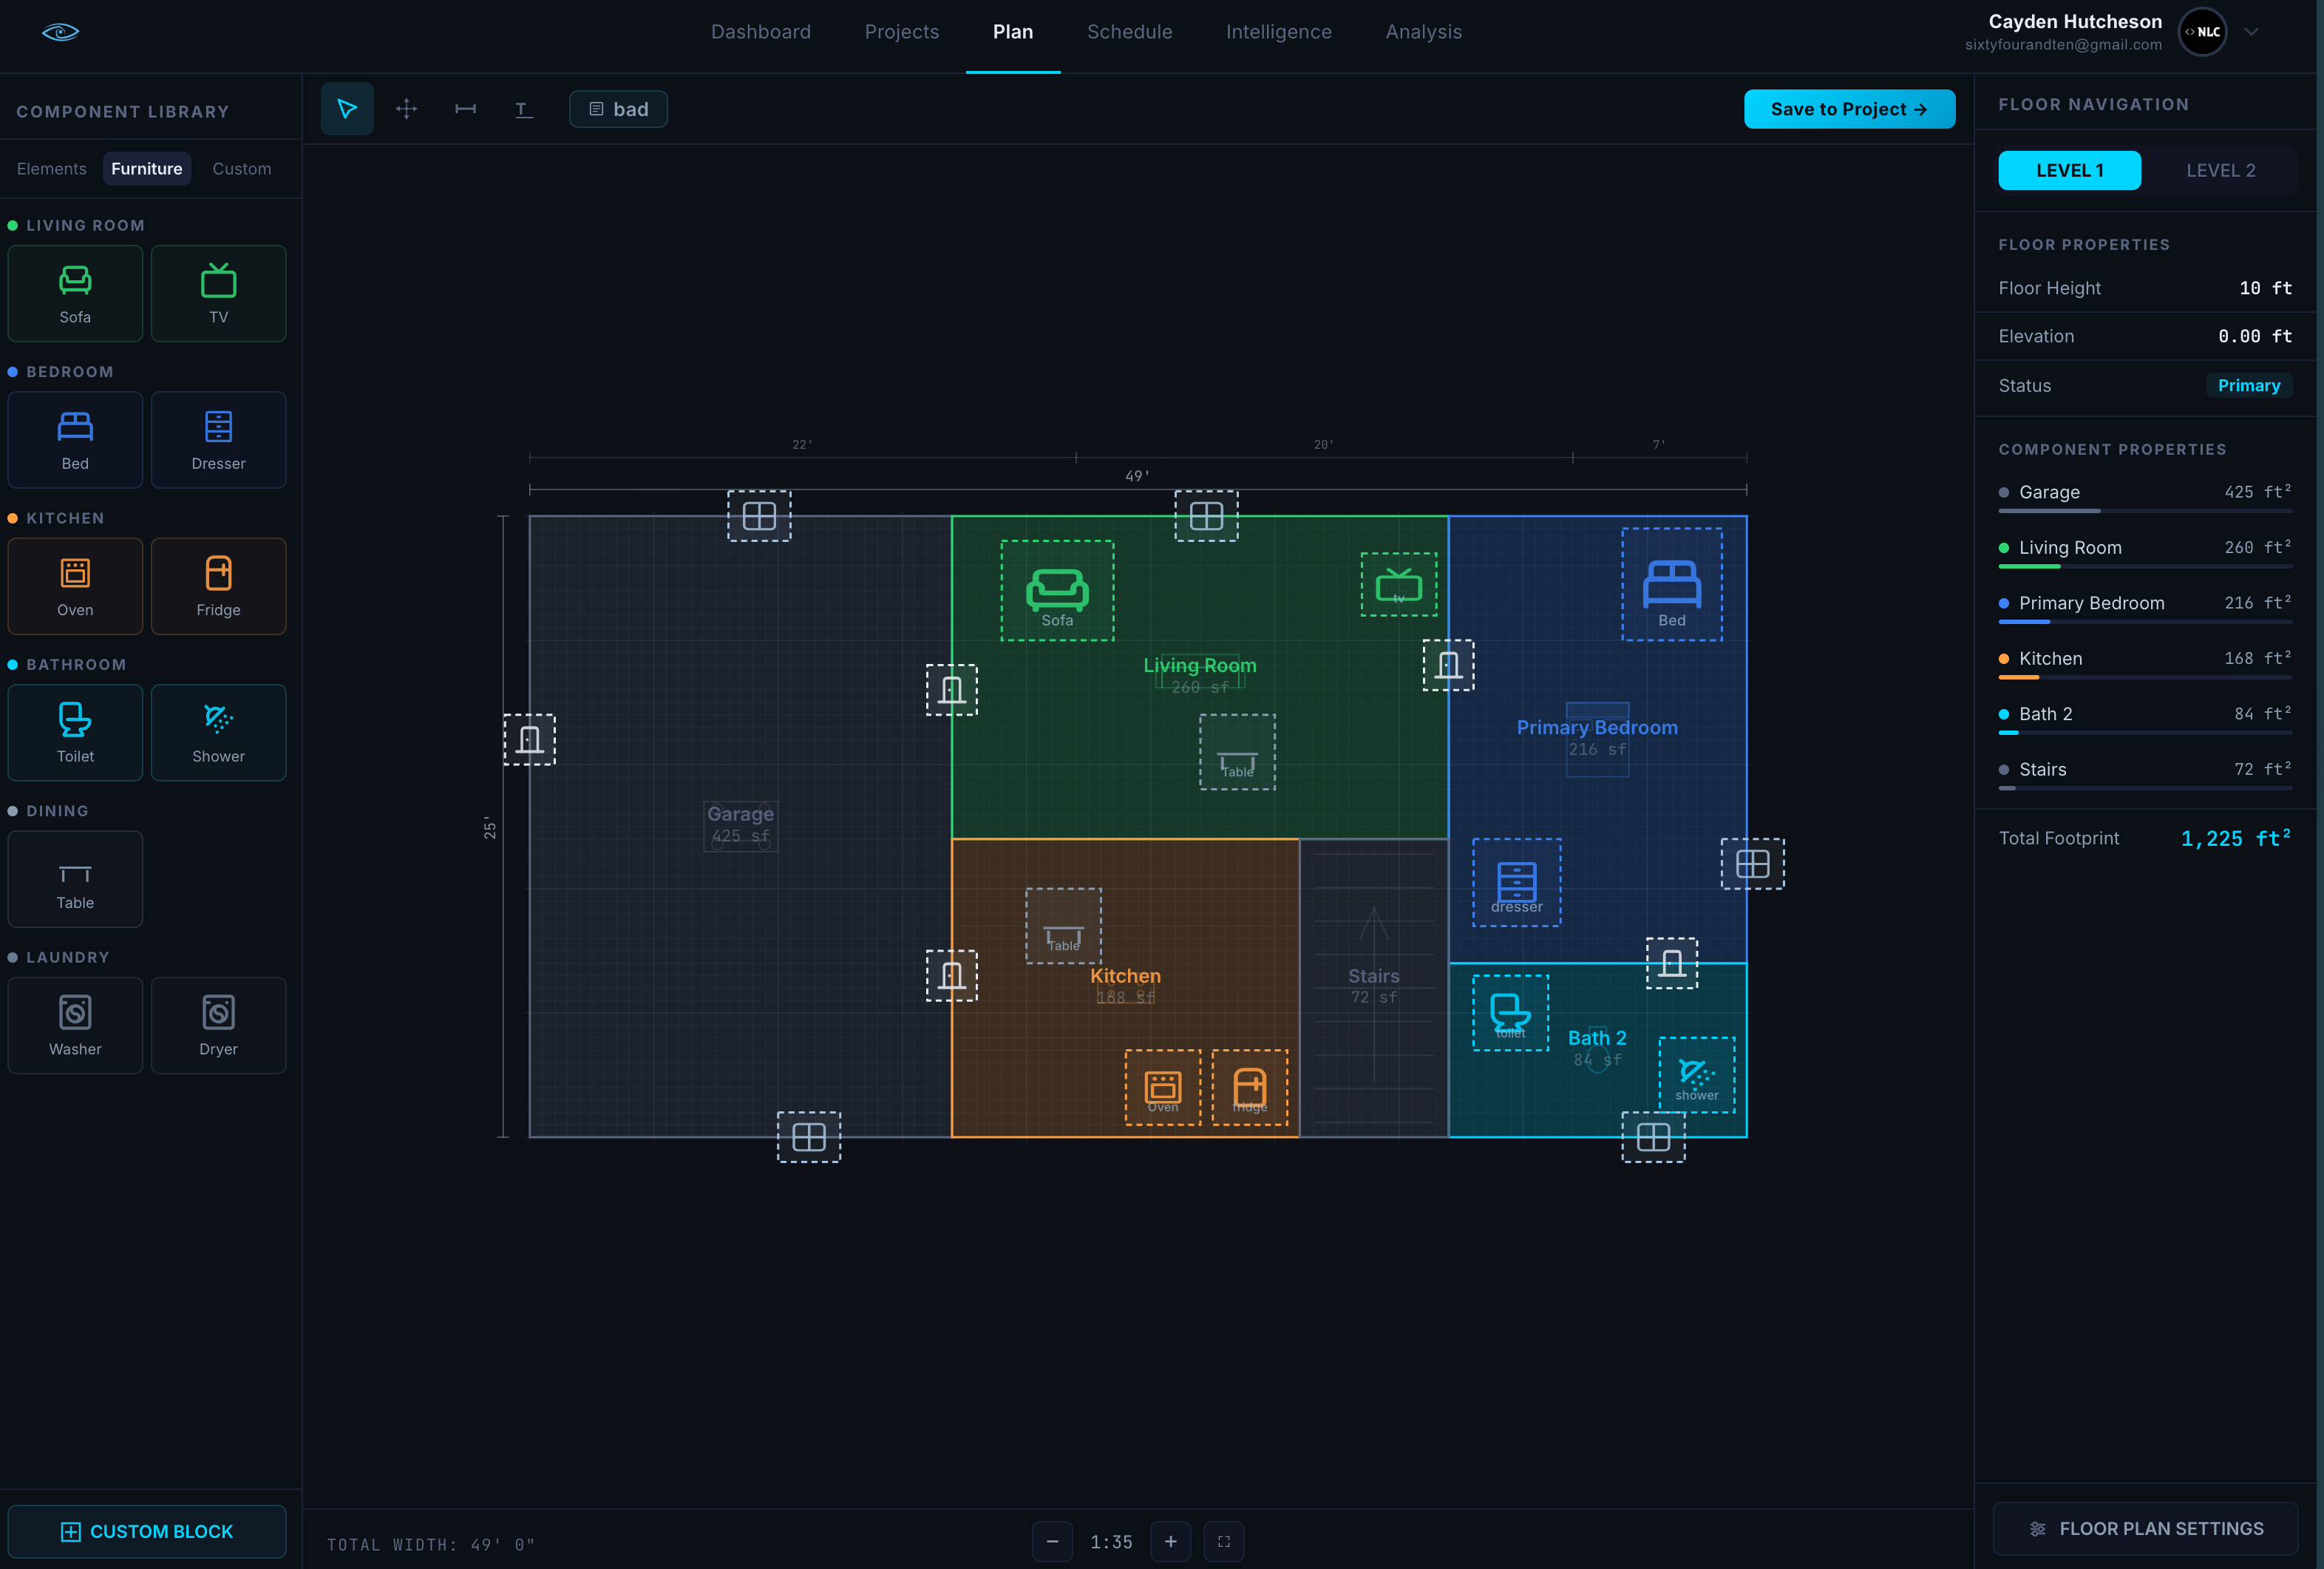
Task: Open the bad notes dropdown
Action: click(x=618, y=109)
